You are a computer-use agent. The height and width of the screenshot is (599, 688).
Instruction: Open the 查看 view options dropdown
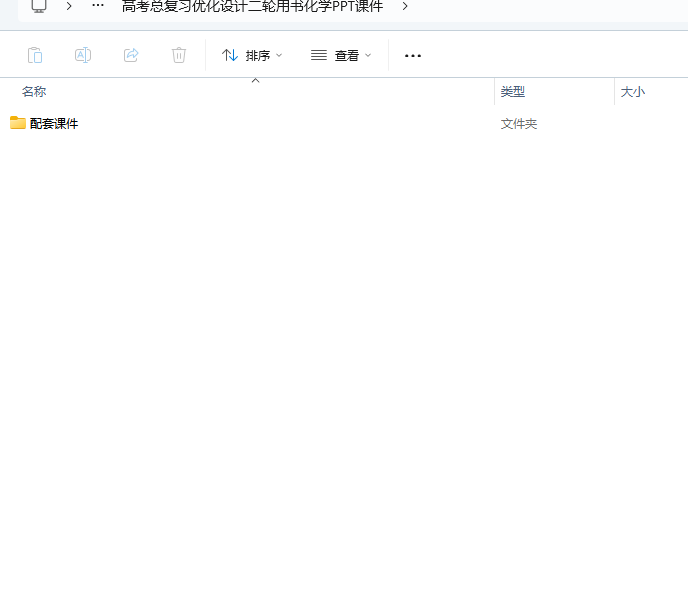341,55
